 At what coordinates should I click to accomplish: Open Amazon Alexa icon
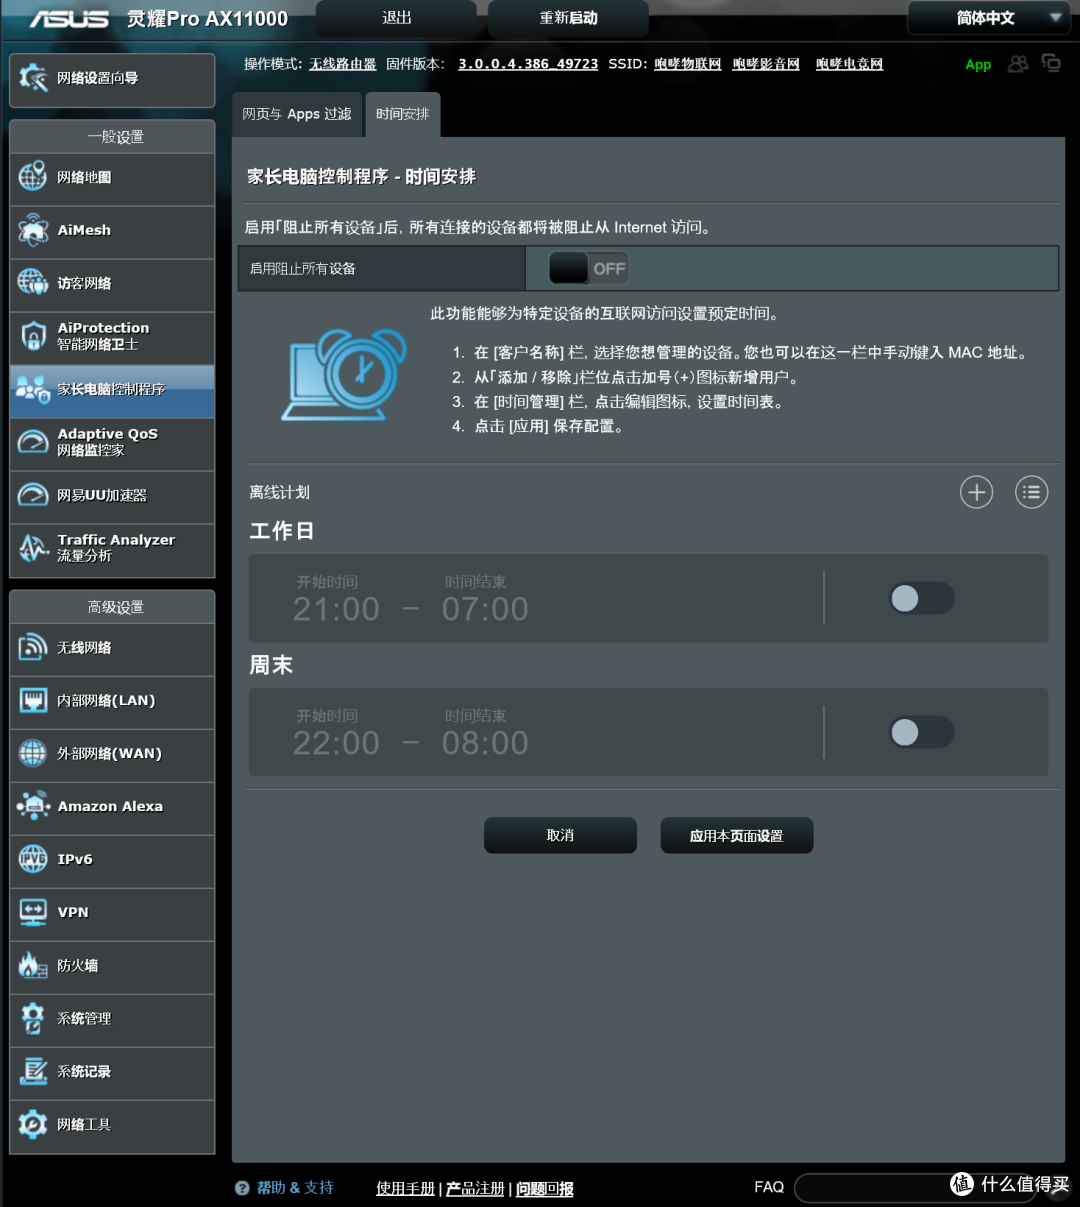tap(33, 806)
